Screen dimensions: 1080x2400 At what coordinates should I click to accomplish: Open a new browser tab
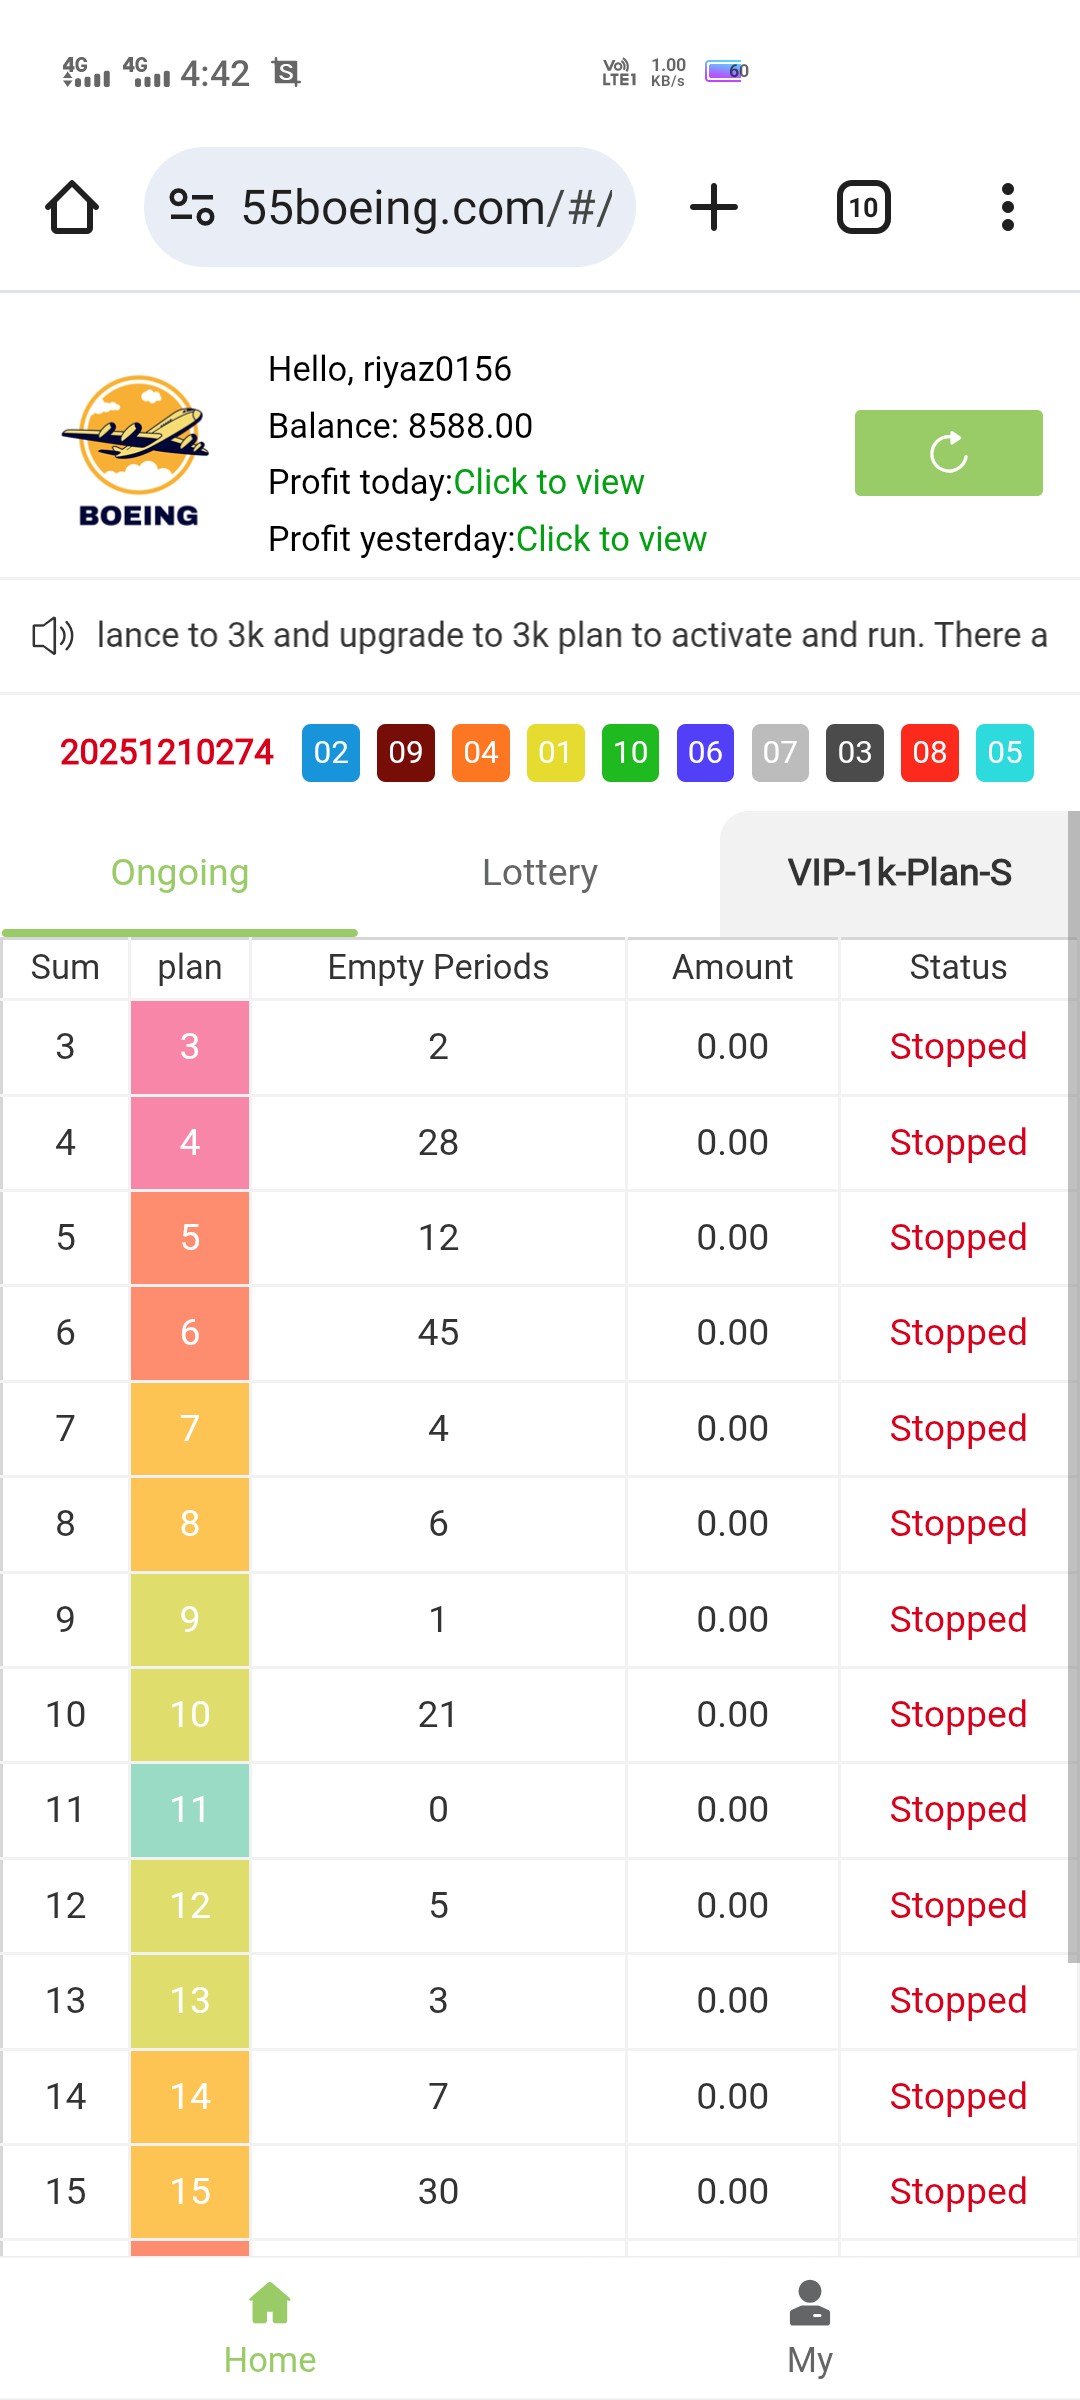pos(714,208)
